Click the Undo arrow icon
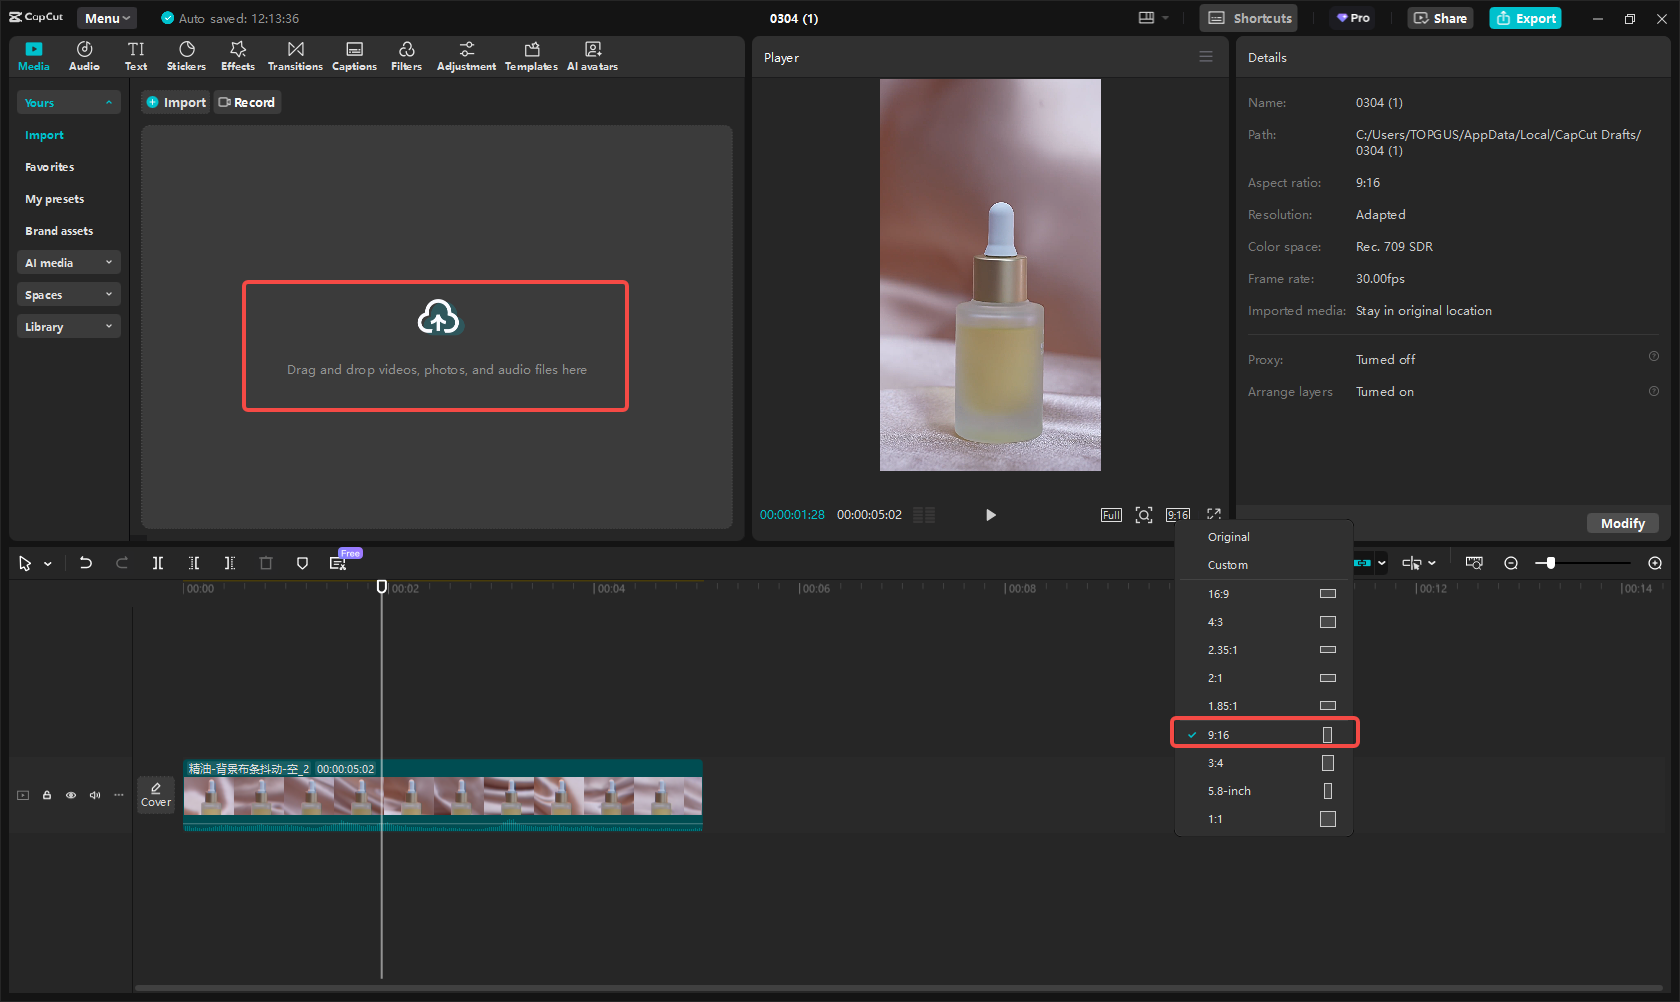Viewport: 1680px width, 1002px height. point(86,563)
